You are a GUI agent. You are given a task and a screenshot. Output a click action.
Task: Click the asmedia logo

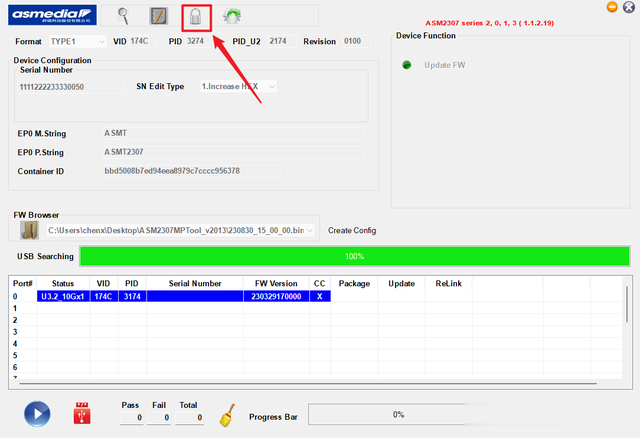coord(52,15)
